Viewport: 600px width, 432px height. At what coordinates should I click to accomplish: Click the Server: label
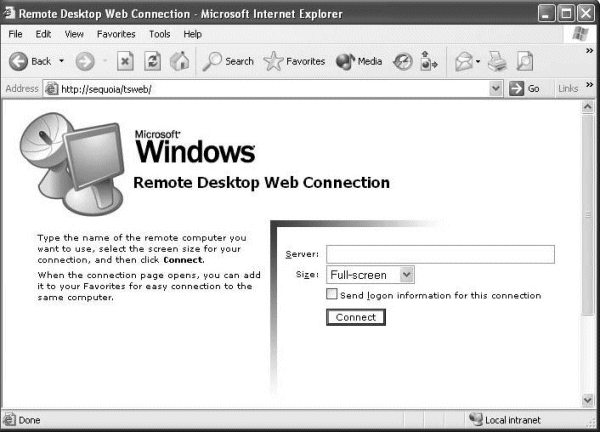point(302,254)
